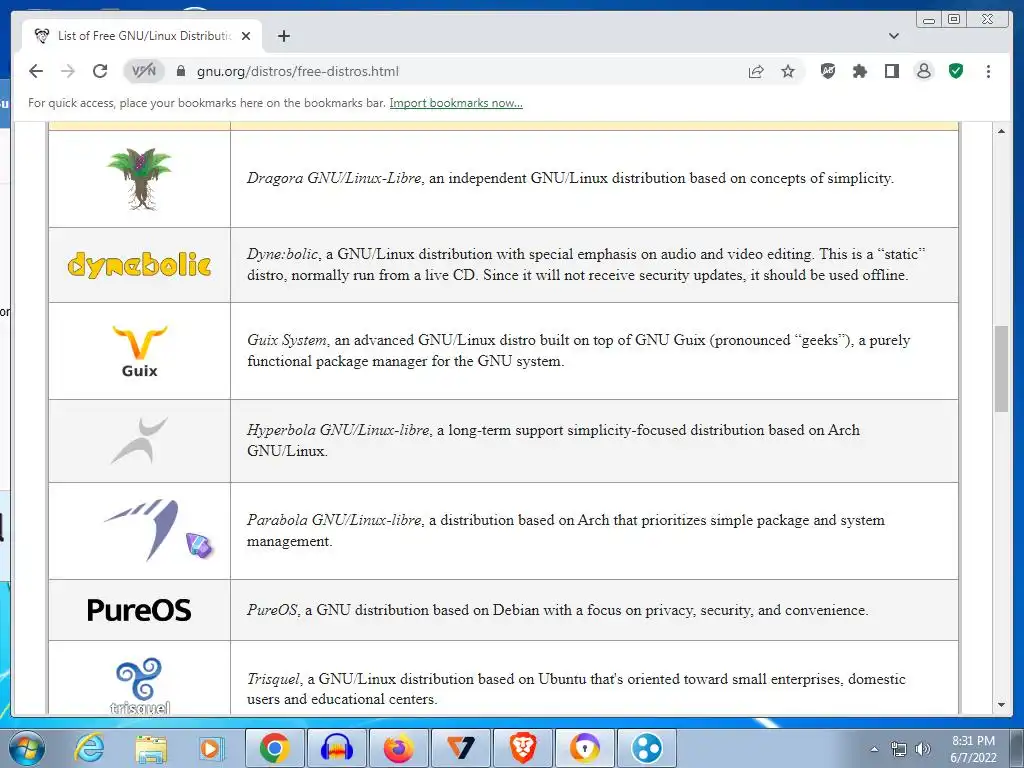The width and height of the screenshot is (1024, 768).
Task: Open the Hyperbola GNU/Linux-libre link
Action: (x=338, y=430)
